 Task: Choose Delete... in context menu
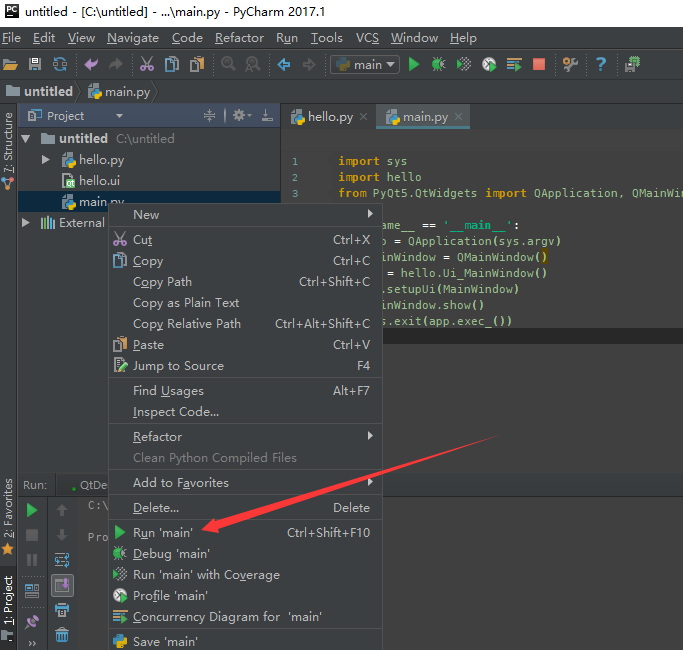click(x=245, y=508)
